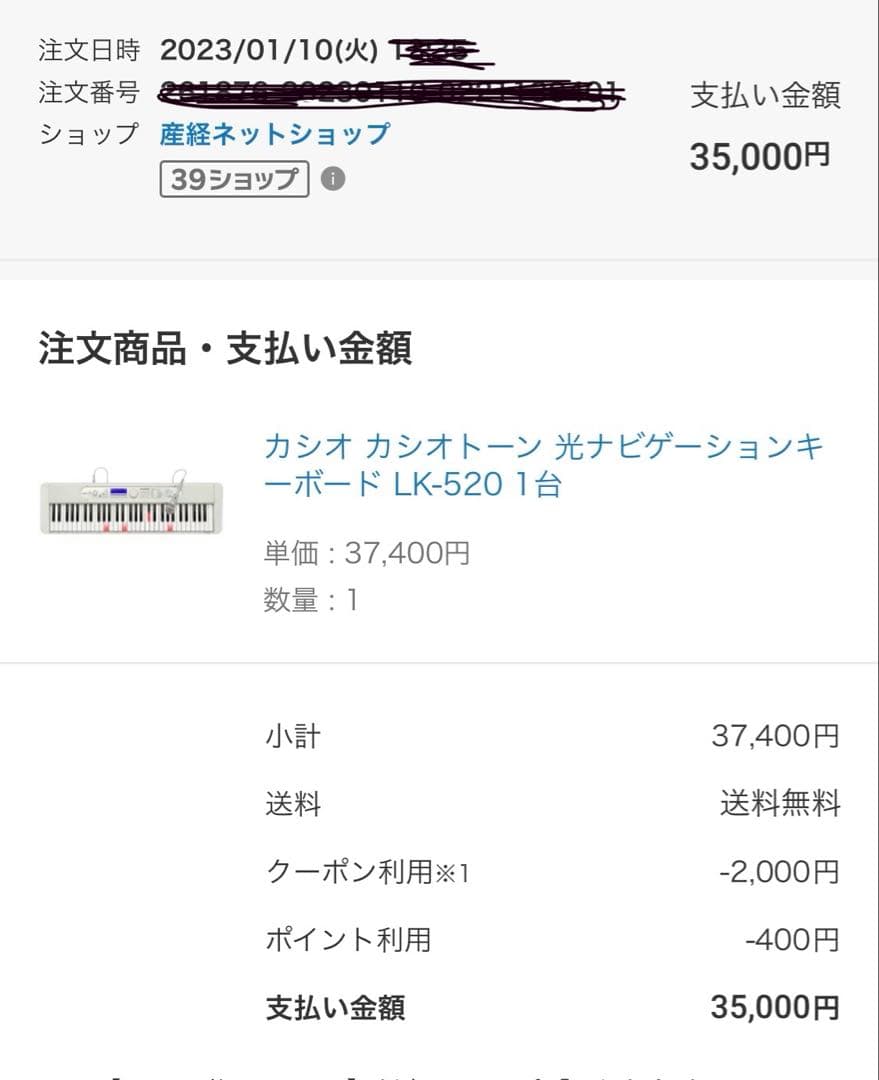This screenshot has width=879, height=1080.
Task: Click the クーポン利用※1 footnote label
Action: [x=367, y=872]
